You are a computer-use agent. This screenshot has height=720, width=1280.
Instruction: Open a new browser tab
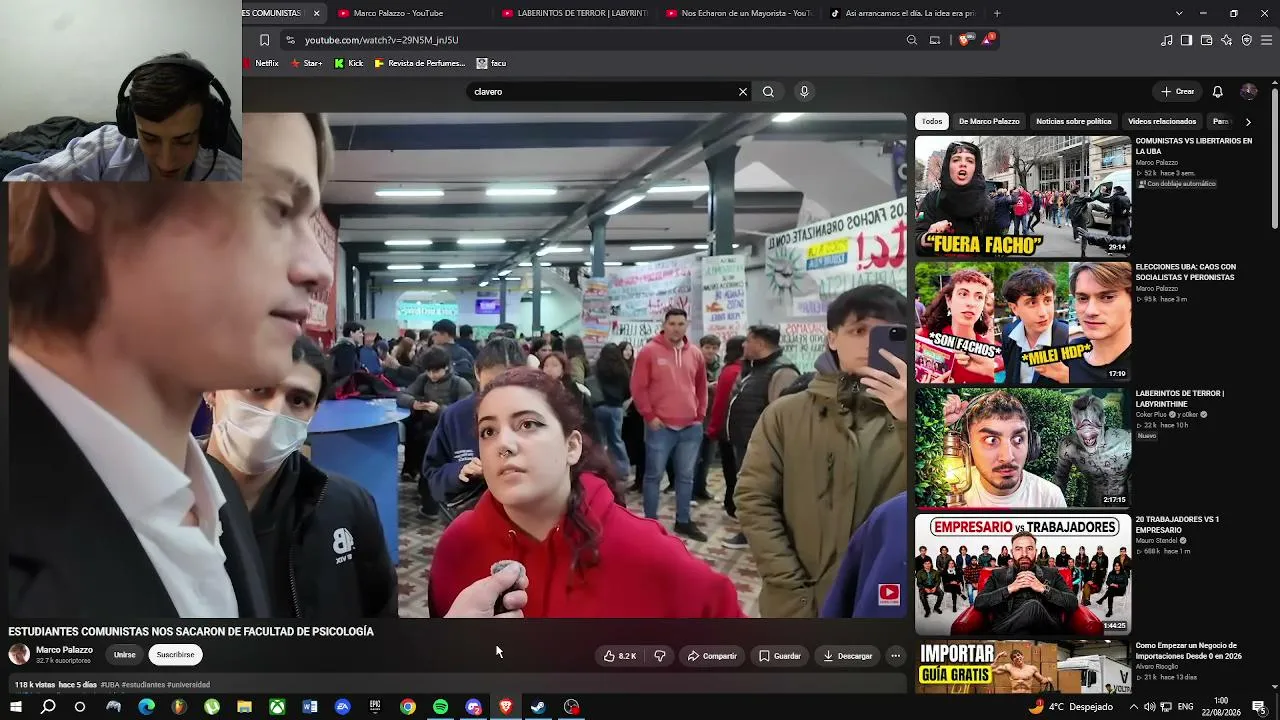coord(997,13)
